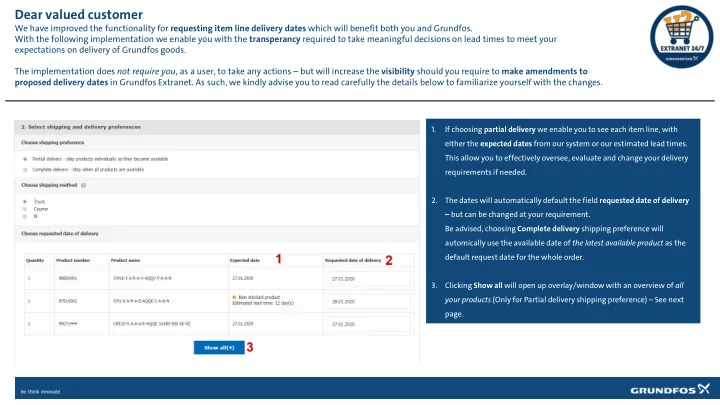The height and width of the screenshot is (405, 720).
Task: Click the orange non-stocked product indicator dot
Action: [x=234, y=298]
